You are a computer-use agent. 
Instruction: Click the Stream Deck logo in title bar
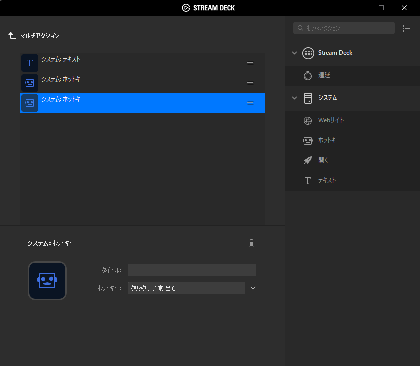[186, 8]
